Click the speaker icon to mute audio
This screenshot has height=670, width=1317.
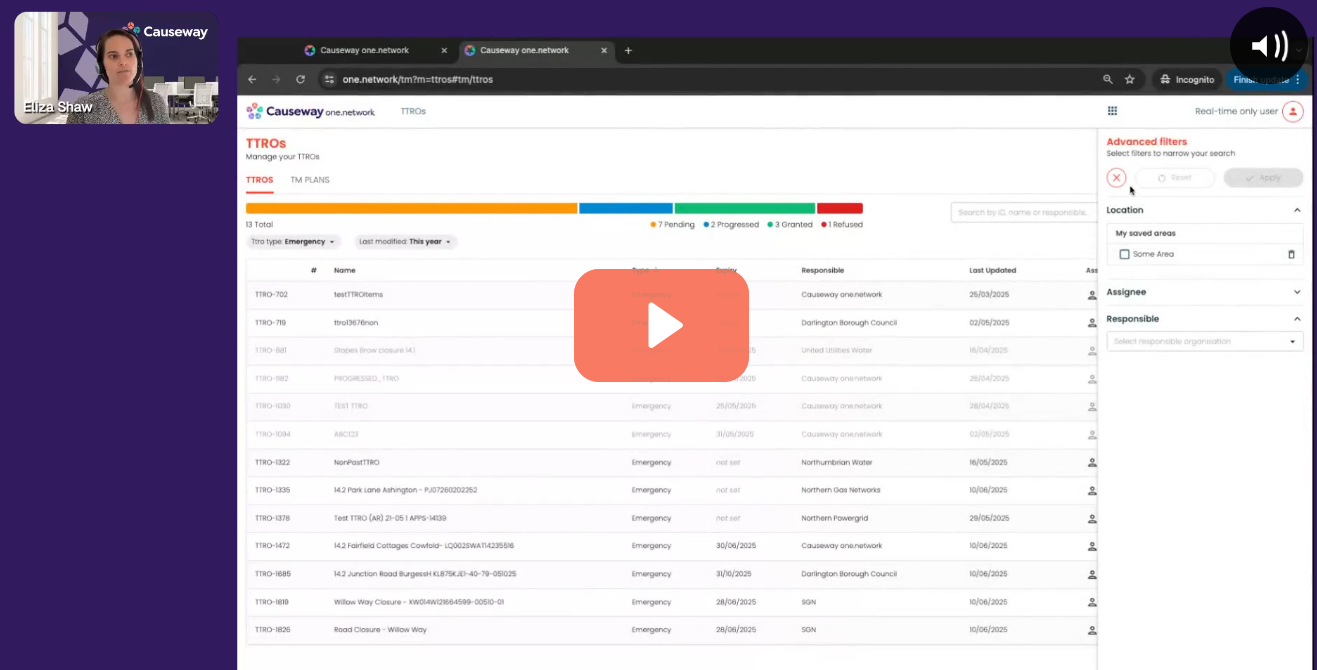tap(1268, 45)
